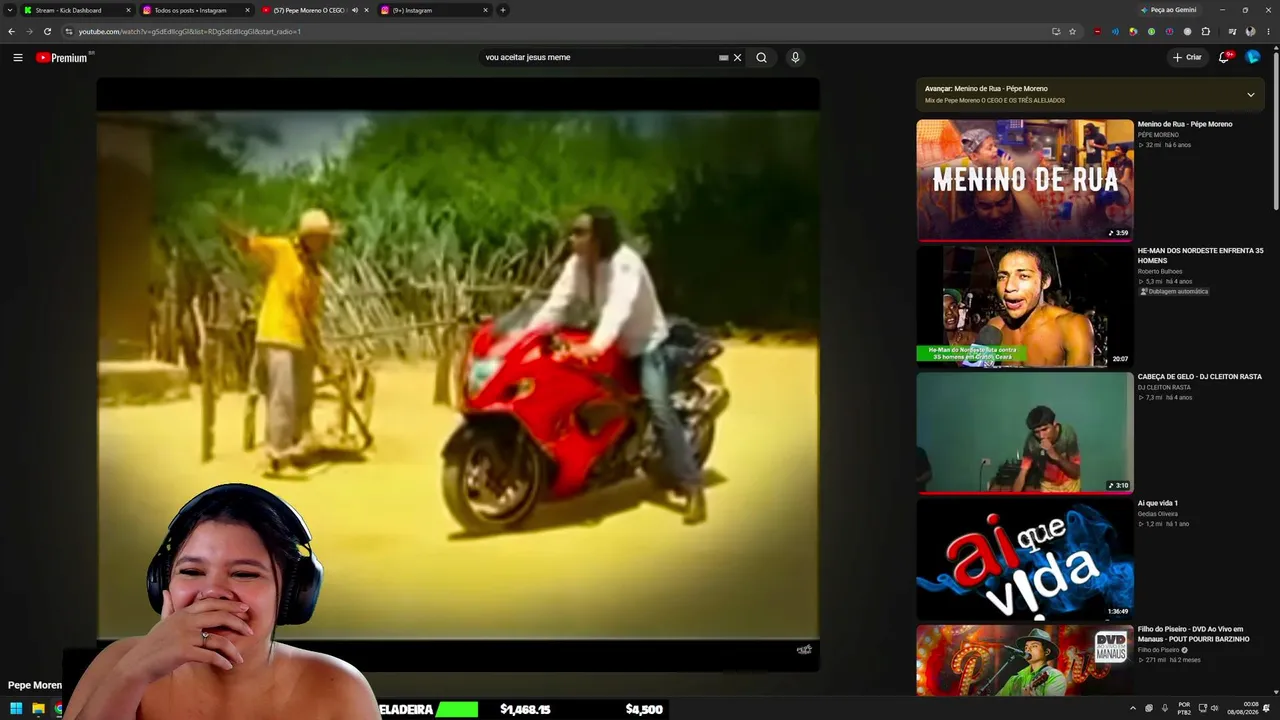Open the taskbar volume speaker control
This screenshot has height=720, width=1280.
[1215, 708]
